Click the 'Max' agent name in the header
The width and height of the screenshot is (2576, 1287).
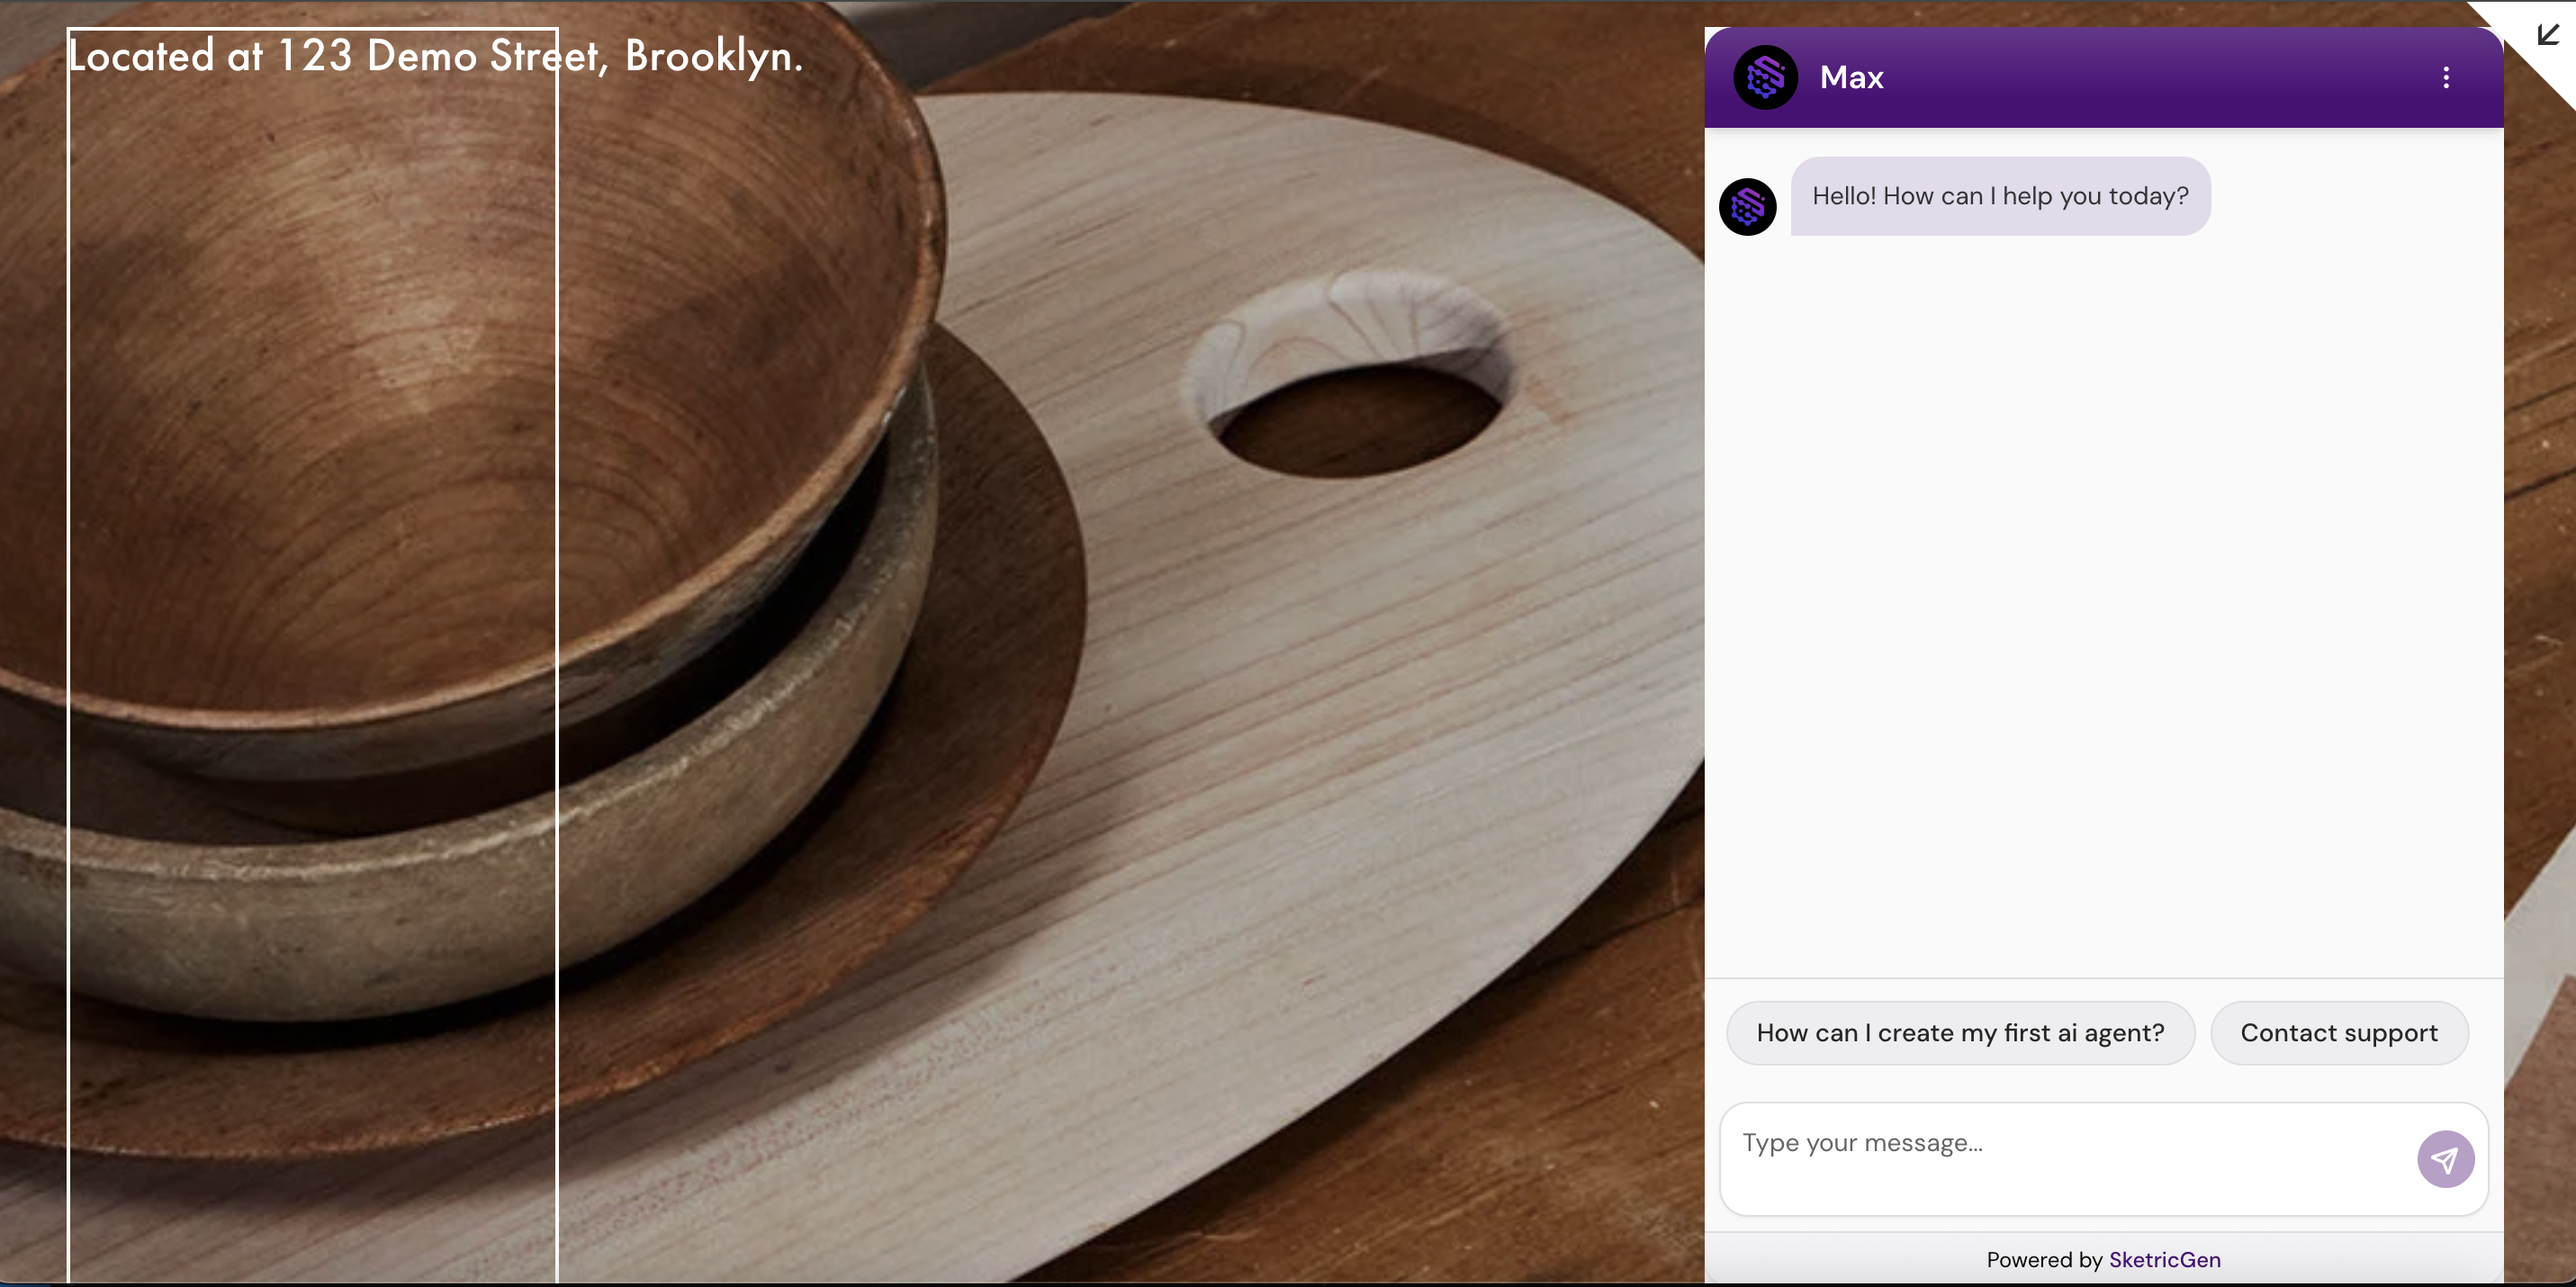point(1850,77)
